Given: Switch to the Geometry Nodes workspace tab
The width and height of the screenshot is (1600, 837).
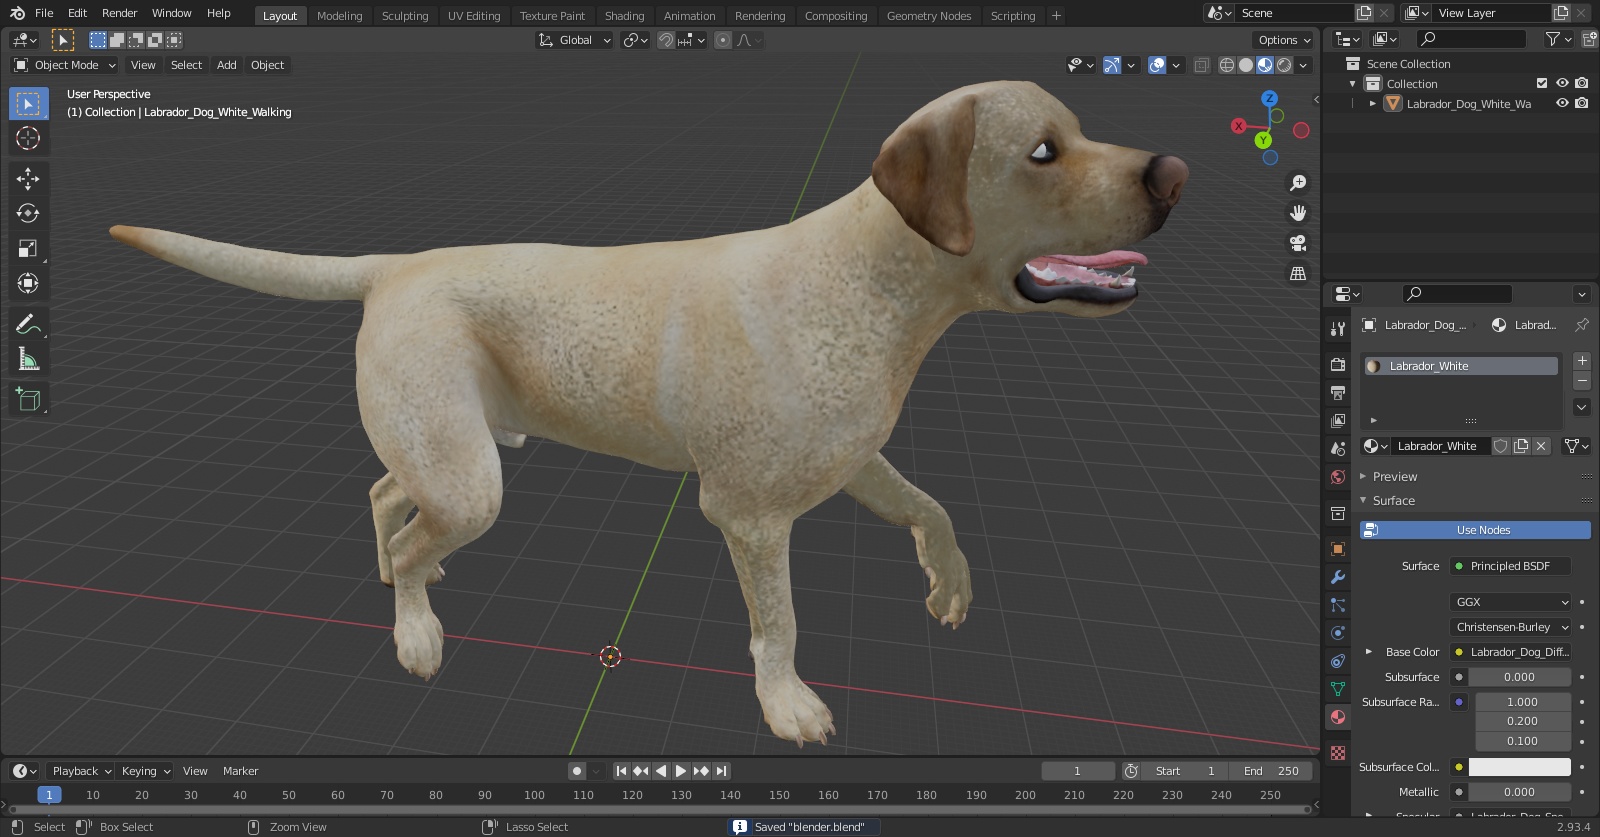Looking at the screenshot, I should [929, 16].
